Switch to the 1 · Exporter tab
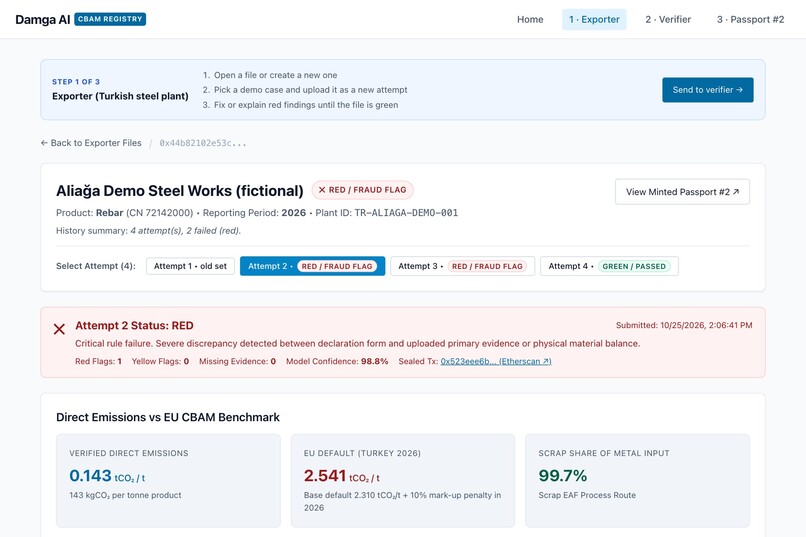The image size is (806, 537). [x=594, y=20]
